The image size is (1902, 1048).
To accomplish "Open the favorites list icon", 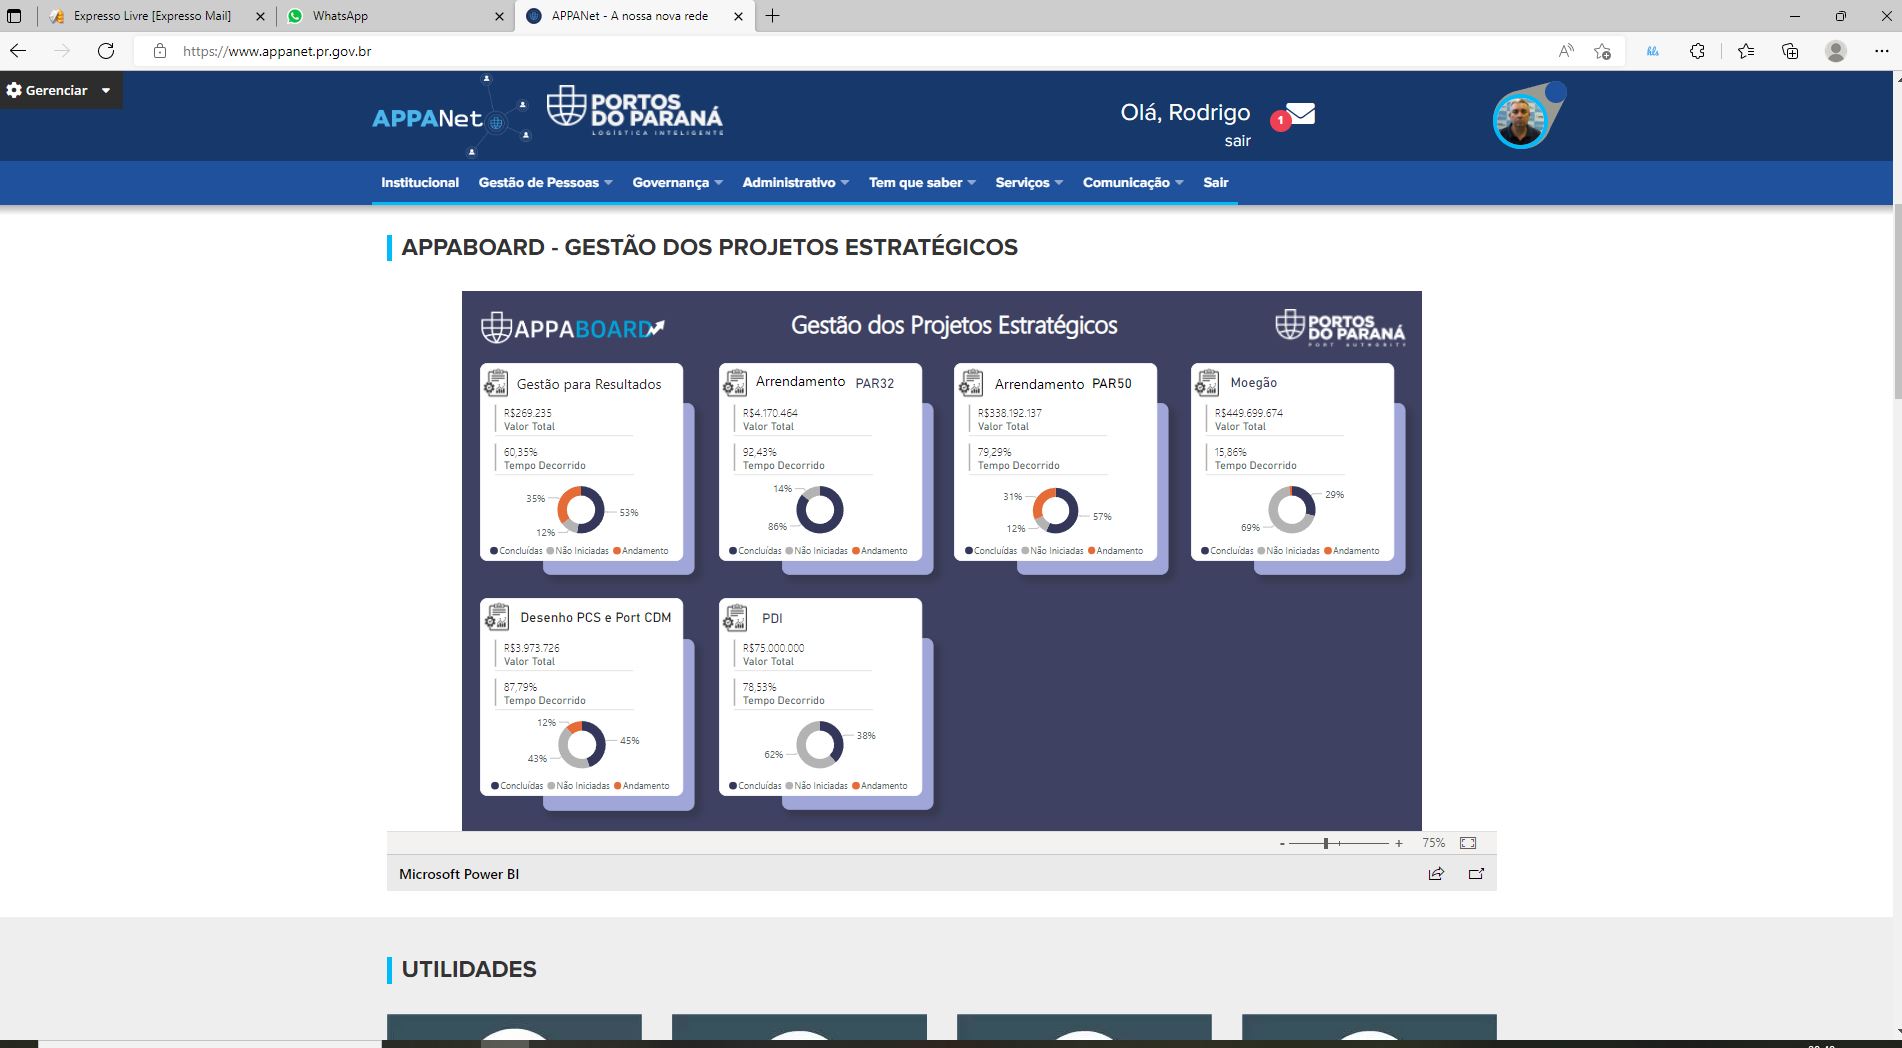I will pos(1746,51).
